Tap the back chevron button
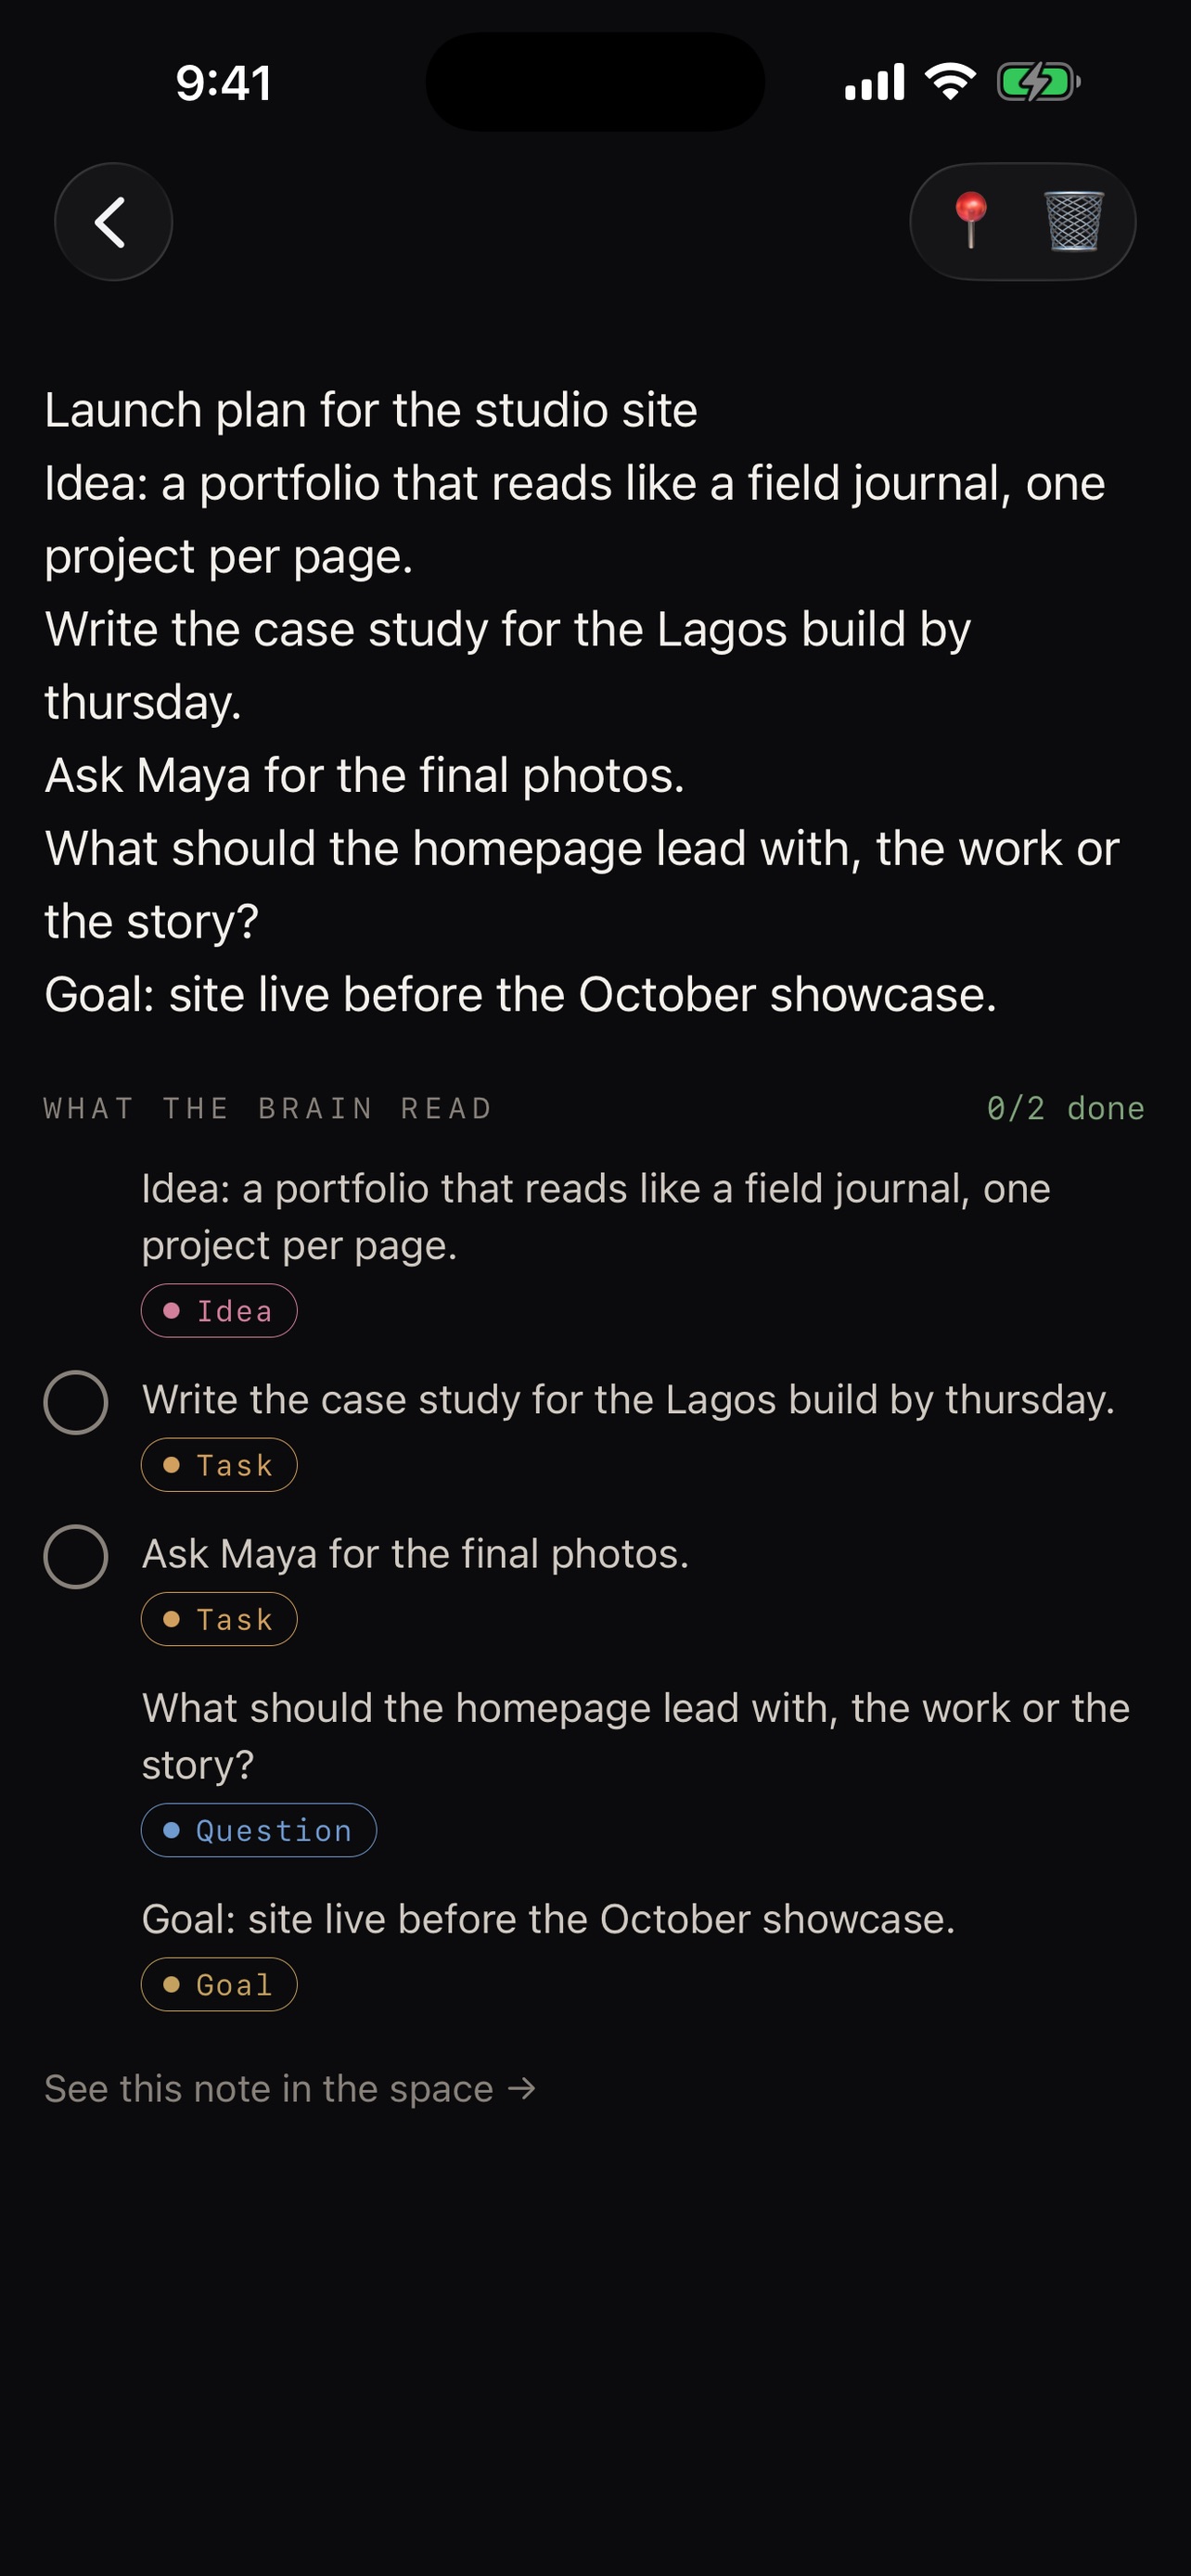 pyautogui.click(x=113, y=222)
